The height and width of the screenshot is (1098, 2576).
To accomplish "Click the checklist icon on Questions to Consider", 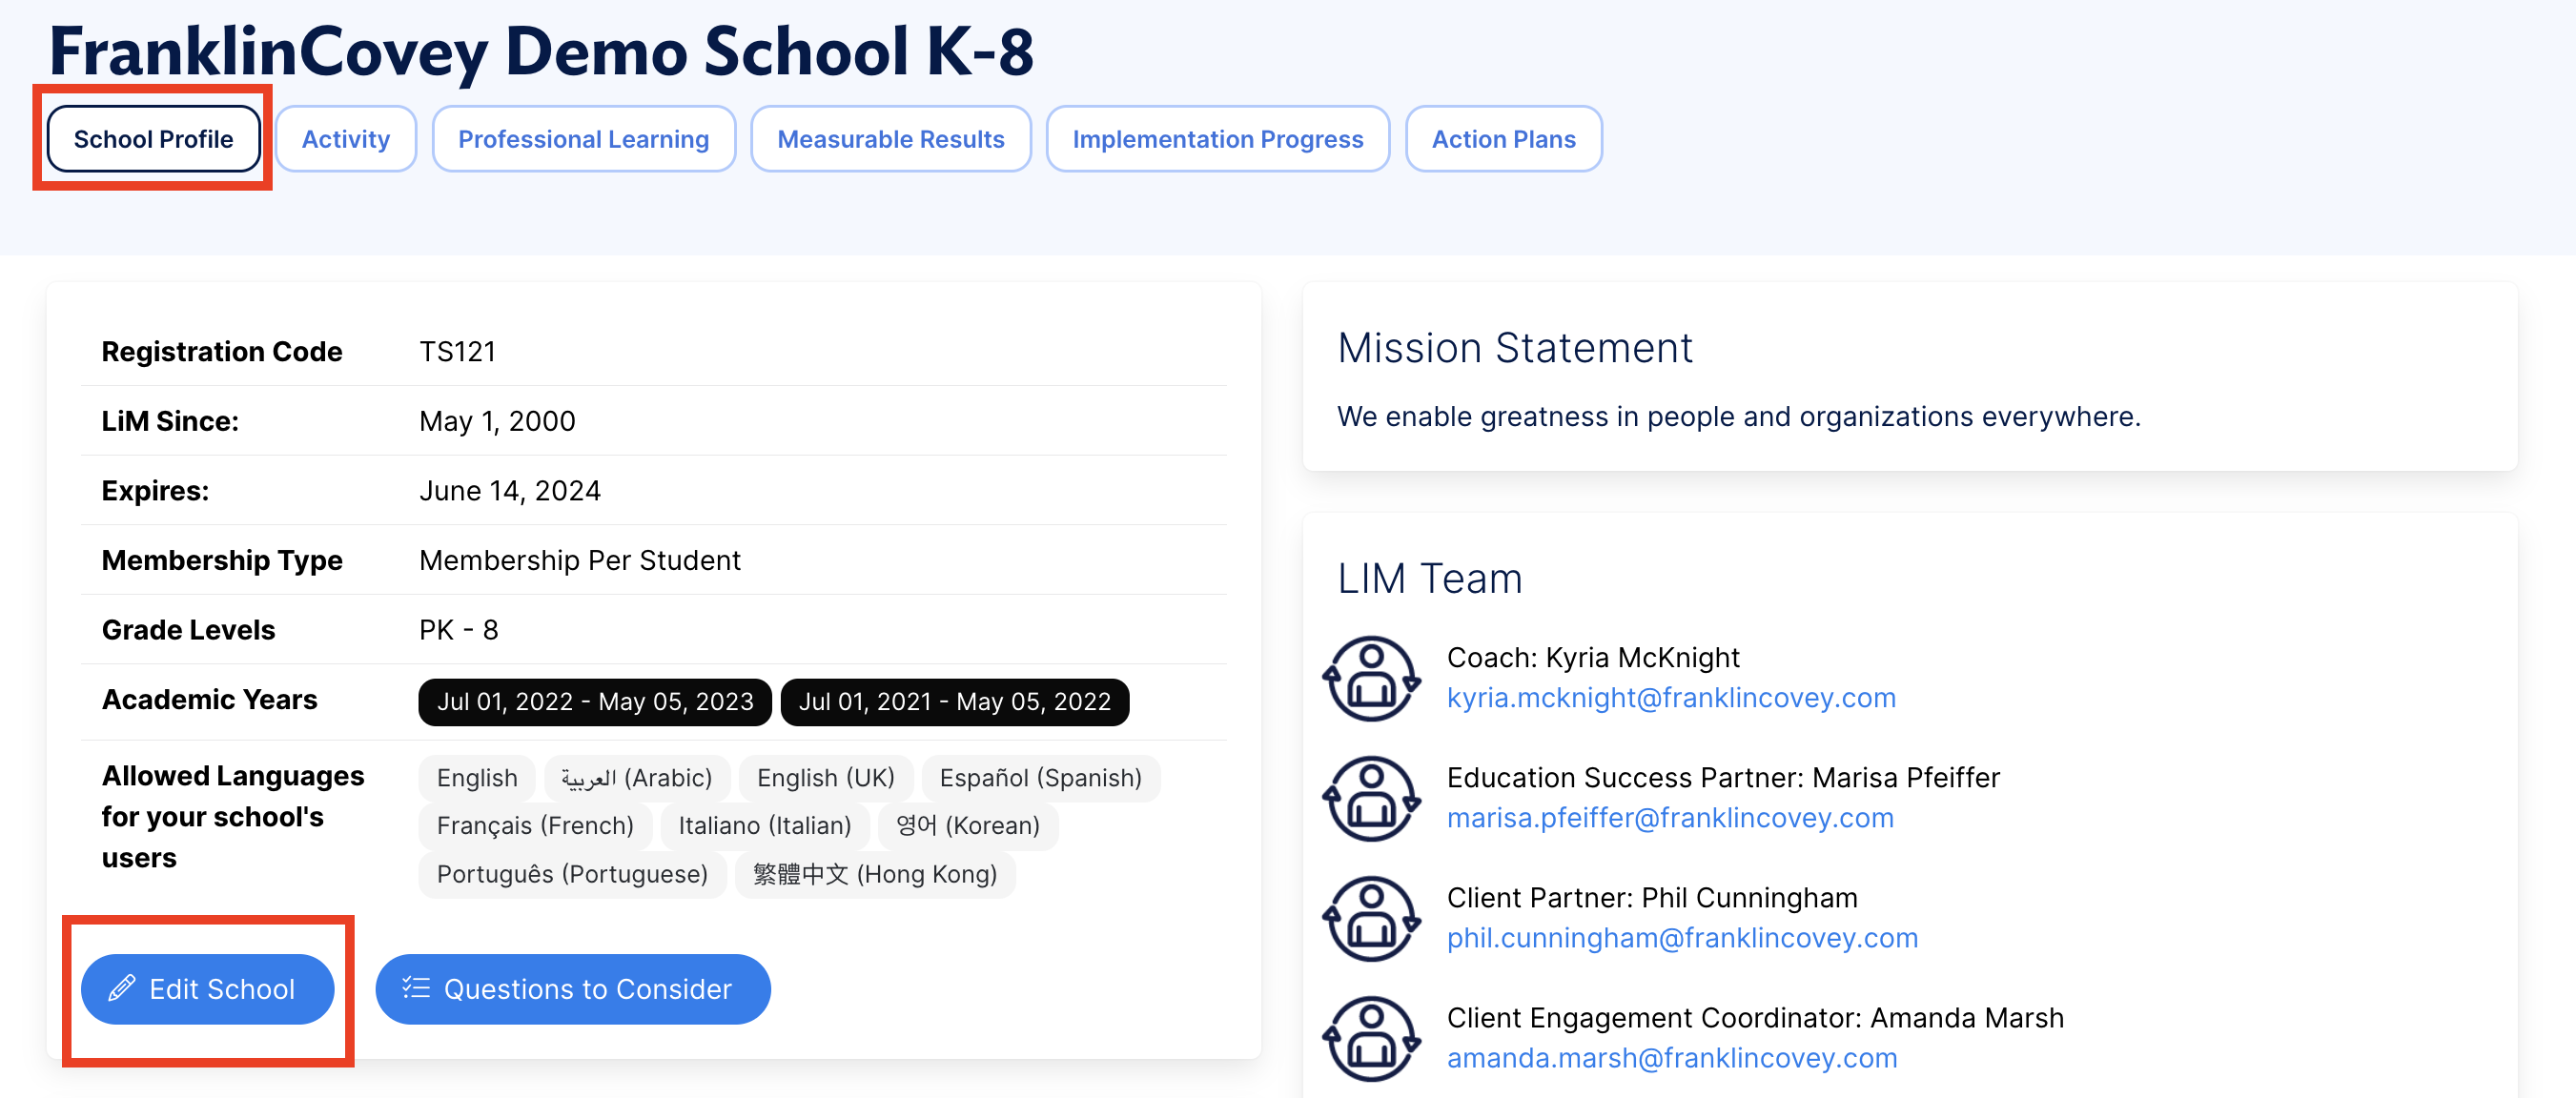I will pyautogui.click(x=416, y=988).
